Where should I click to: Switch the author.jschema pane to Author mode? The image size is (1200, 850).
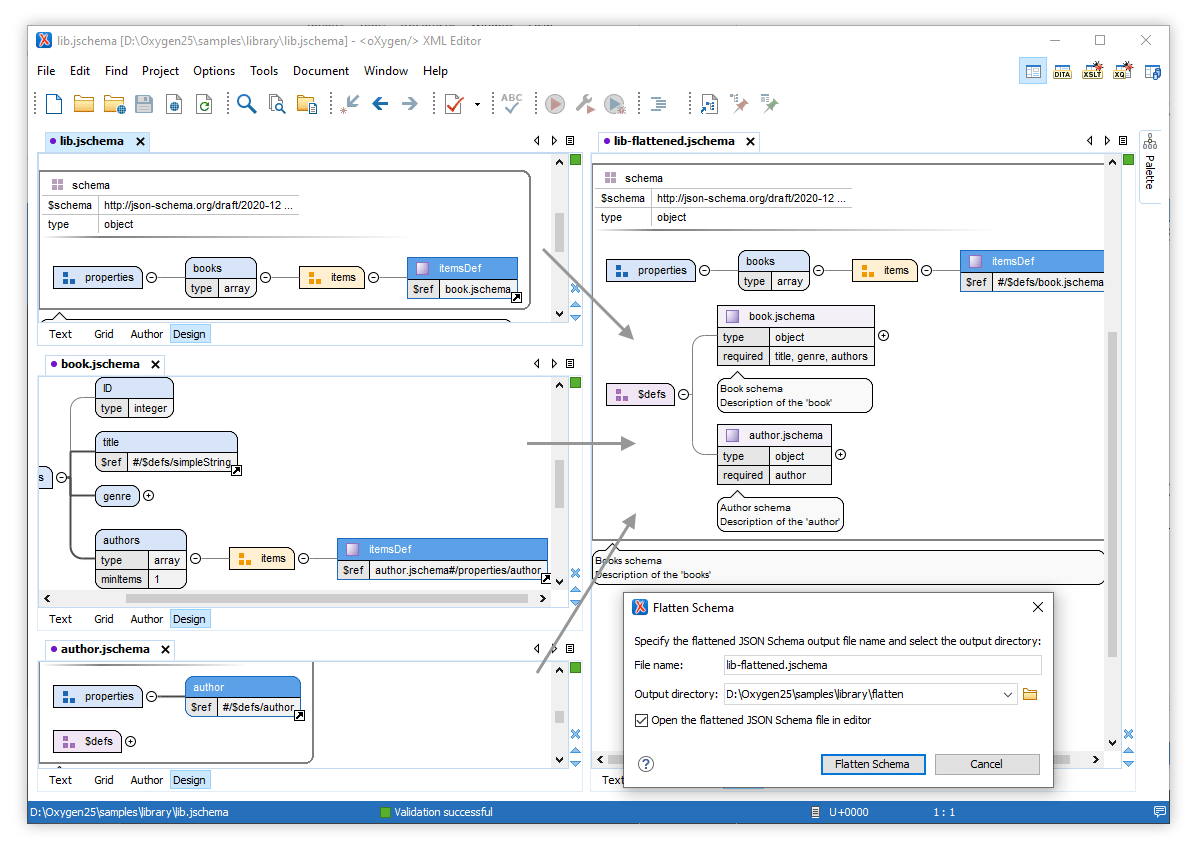click(147, 780)
